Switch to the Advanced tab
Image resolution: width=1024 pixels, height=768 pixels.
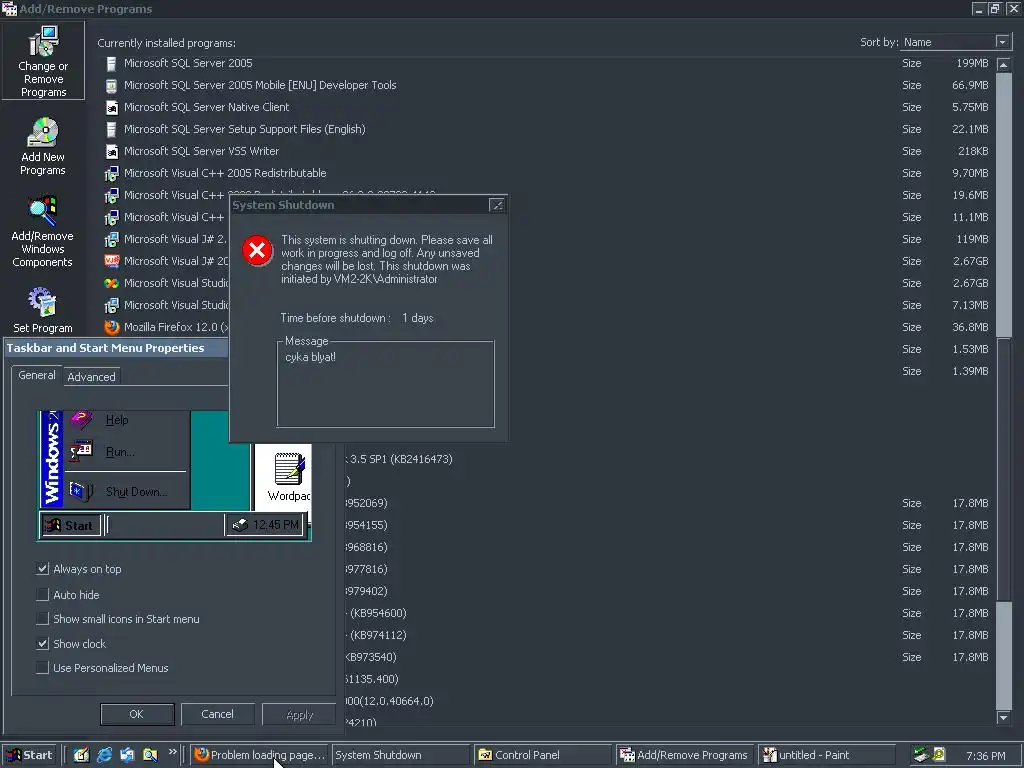pos(91,377)
